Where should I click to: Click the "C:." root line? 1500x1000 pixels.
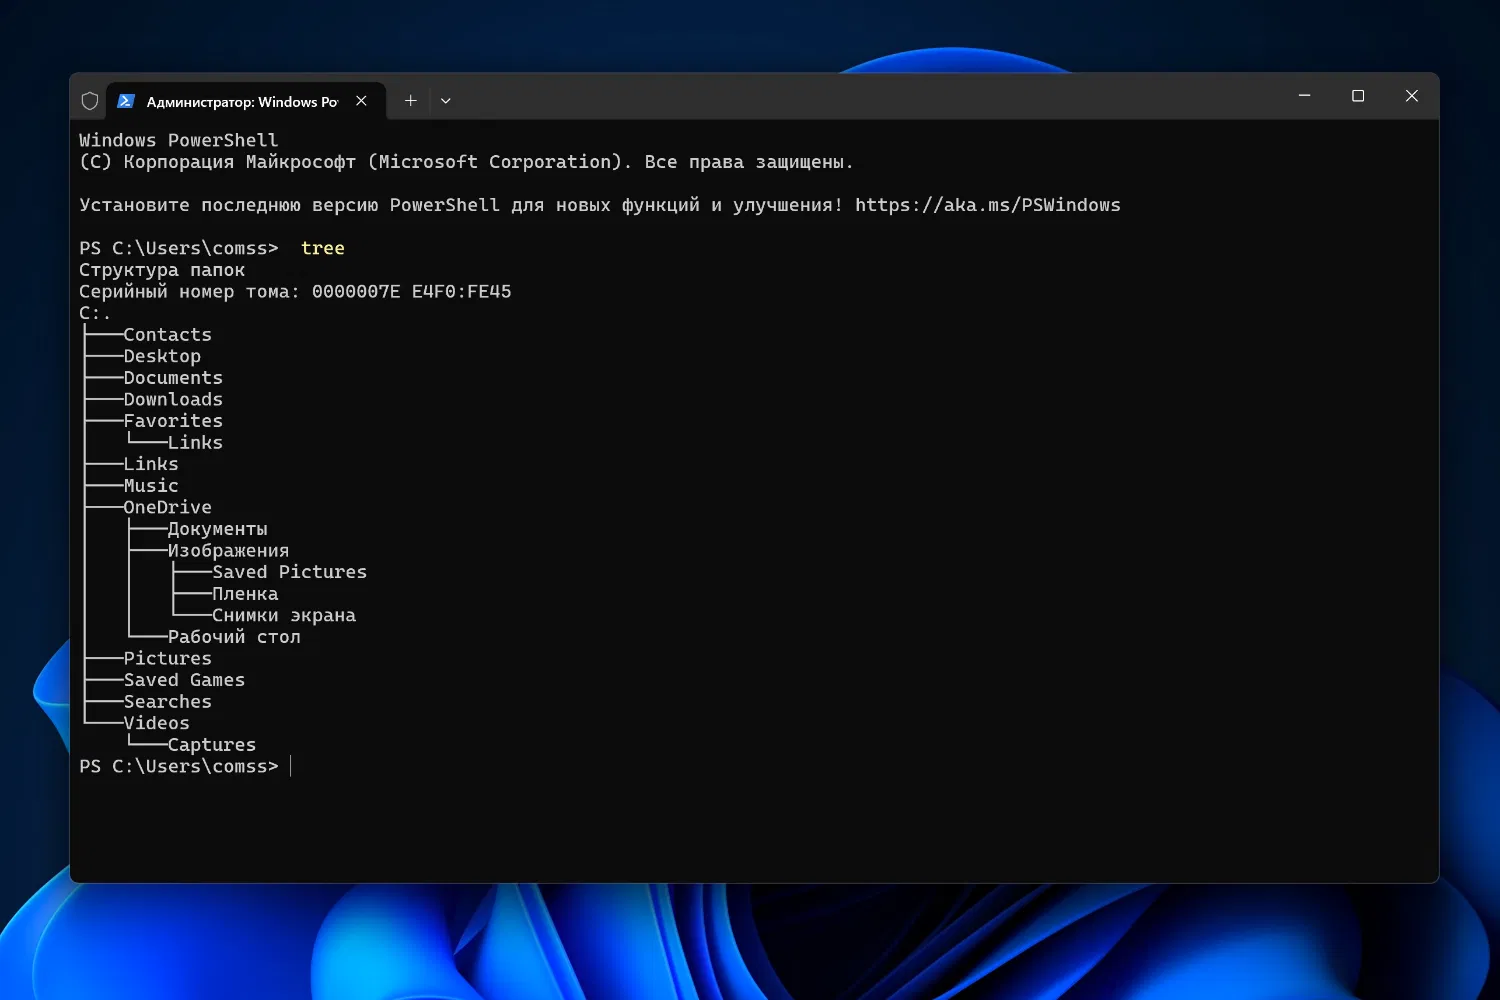pos(95,313)
